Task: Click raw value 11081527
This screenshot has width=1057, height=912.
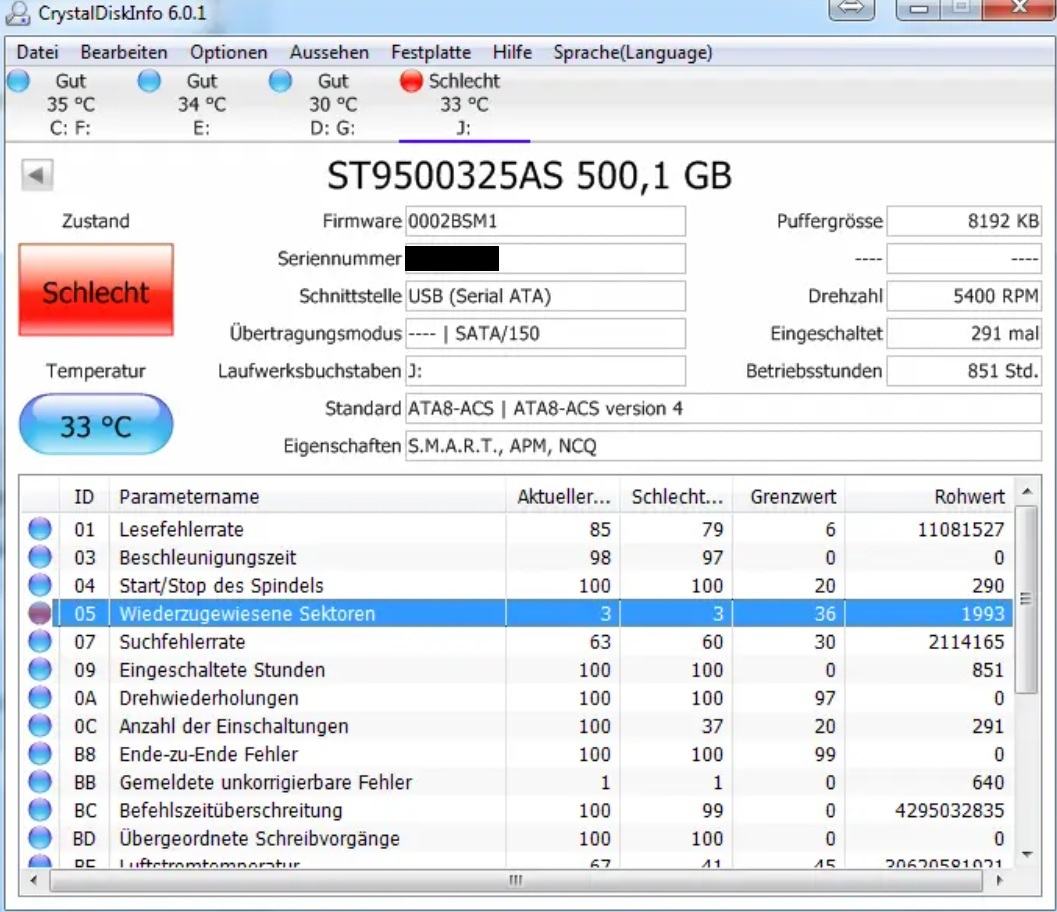Action: point(961,529)
